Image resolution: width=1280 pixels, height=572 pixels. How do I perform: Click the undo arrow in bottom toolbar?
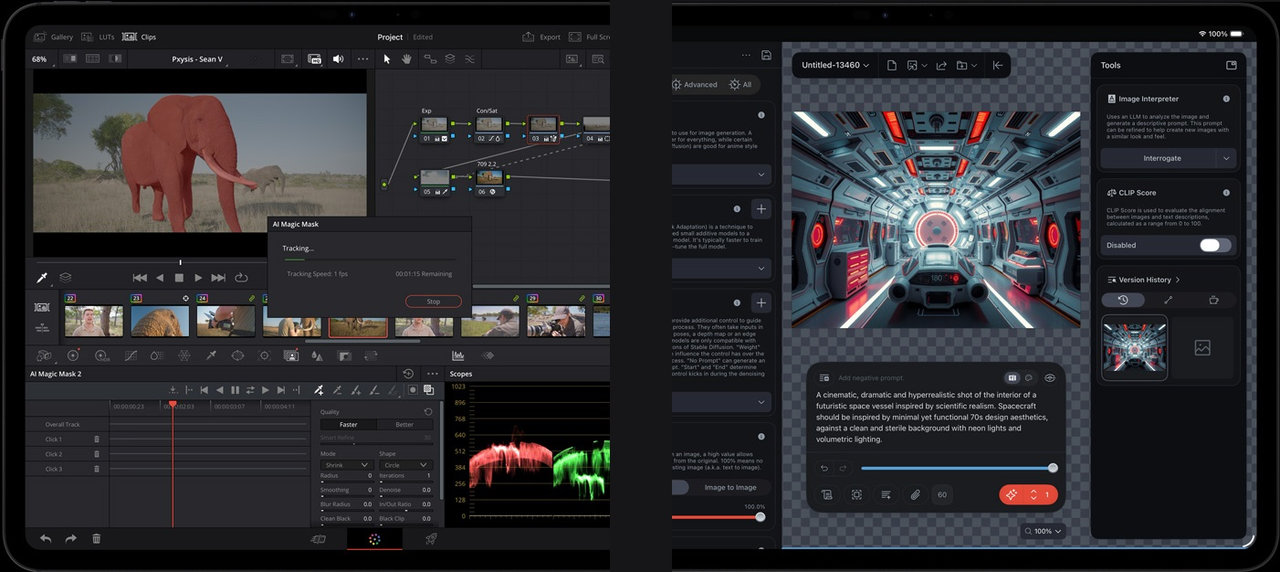[x=45, y=539]
